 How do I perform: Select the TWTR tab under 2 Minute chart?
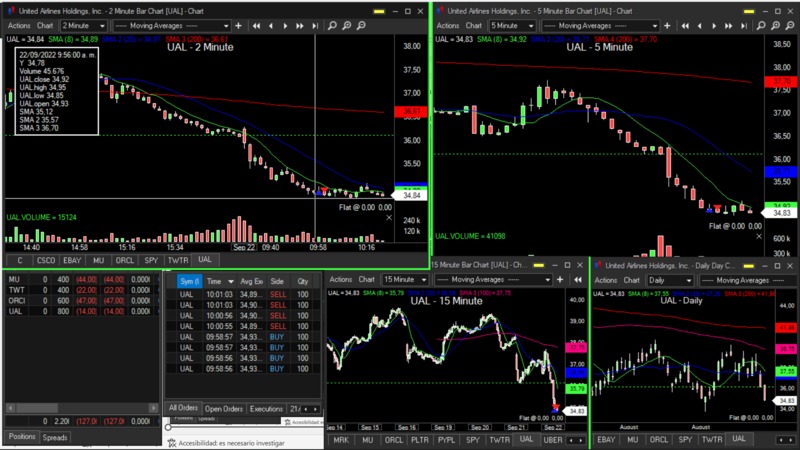[178, 260]
